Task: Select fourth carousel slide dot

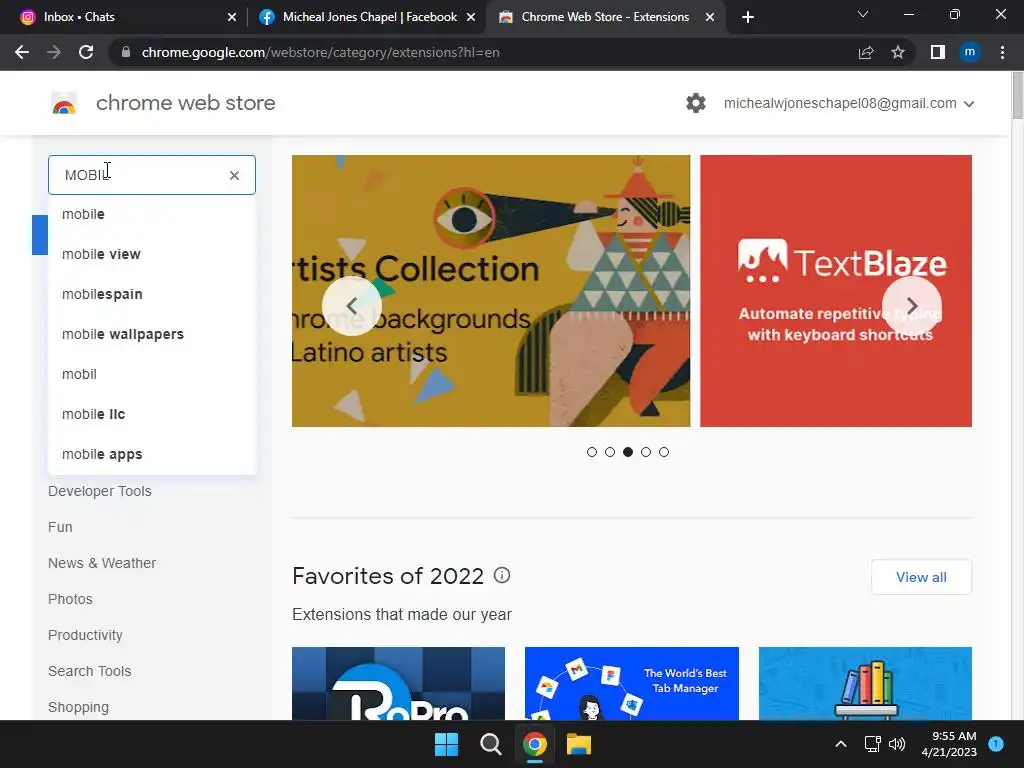Action: tap(646, 452)
